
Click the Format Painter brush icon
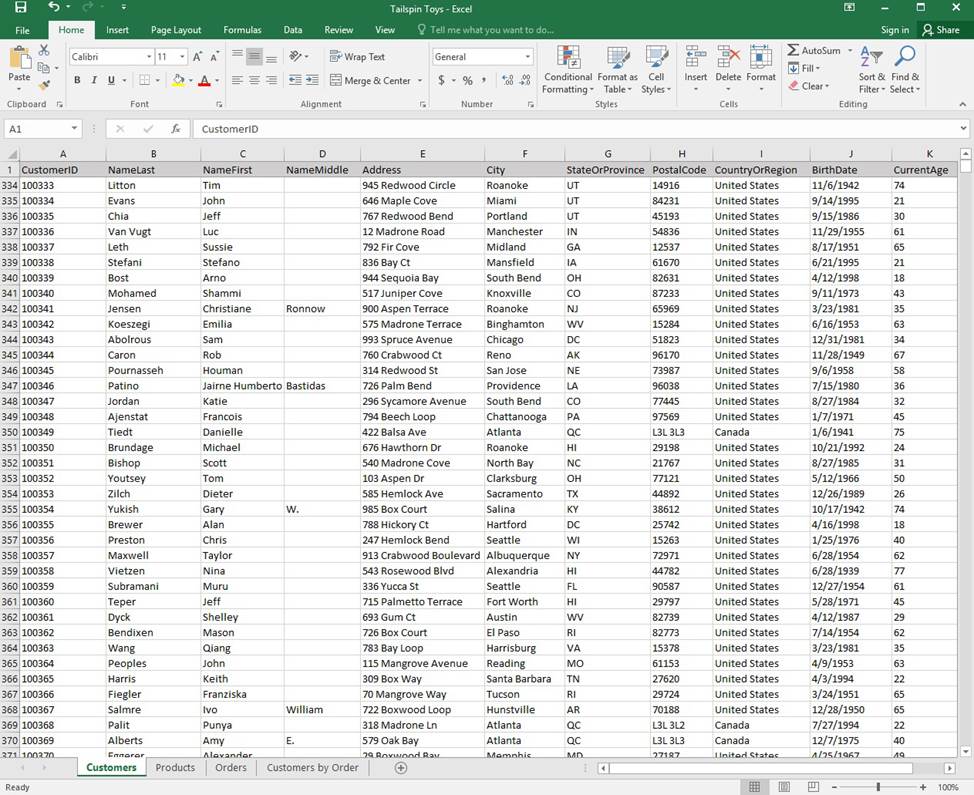(44, 85)
